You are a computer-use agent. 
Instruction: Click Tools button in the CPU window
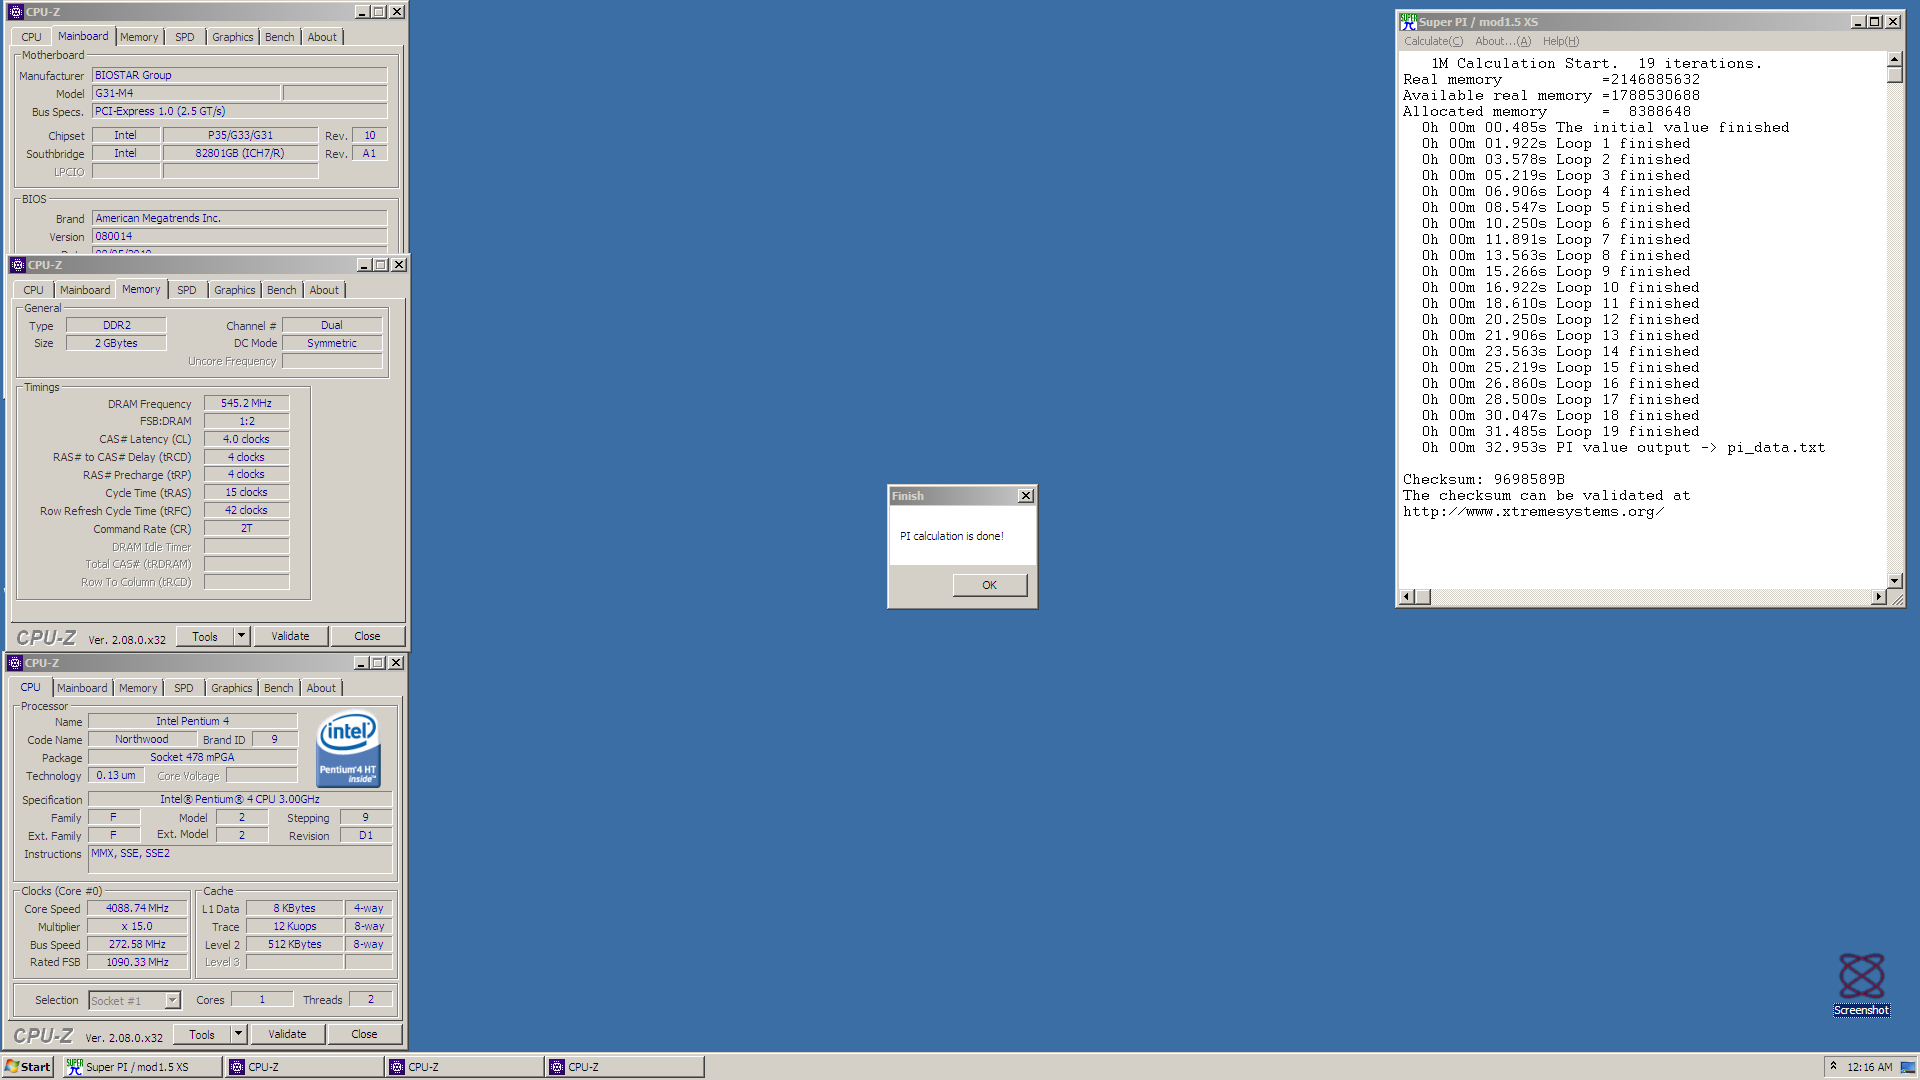[x=202, y=1034]
